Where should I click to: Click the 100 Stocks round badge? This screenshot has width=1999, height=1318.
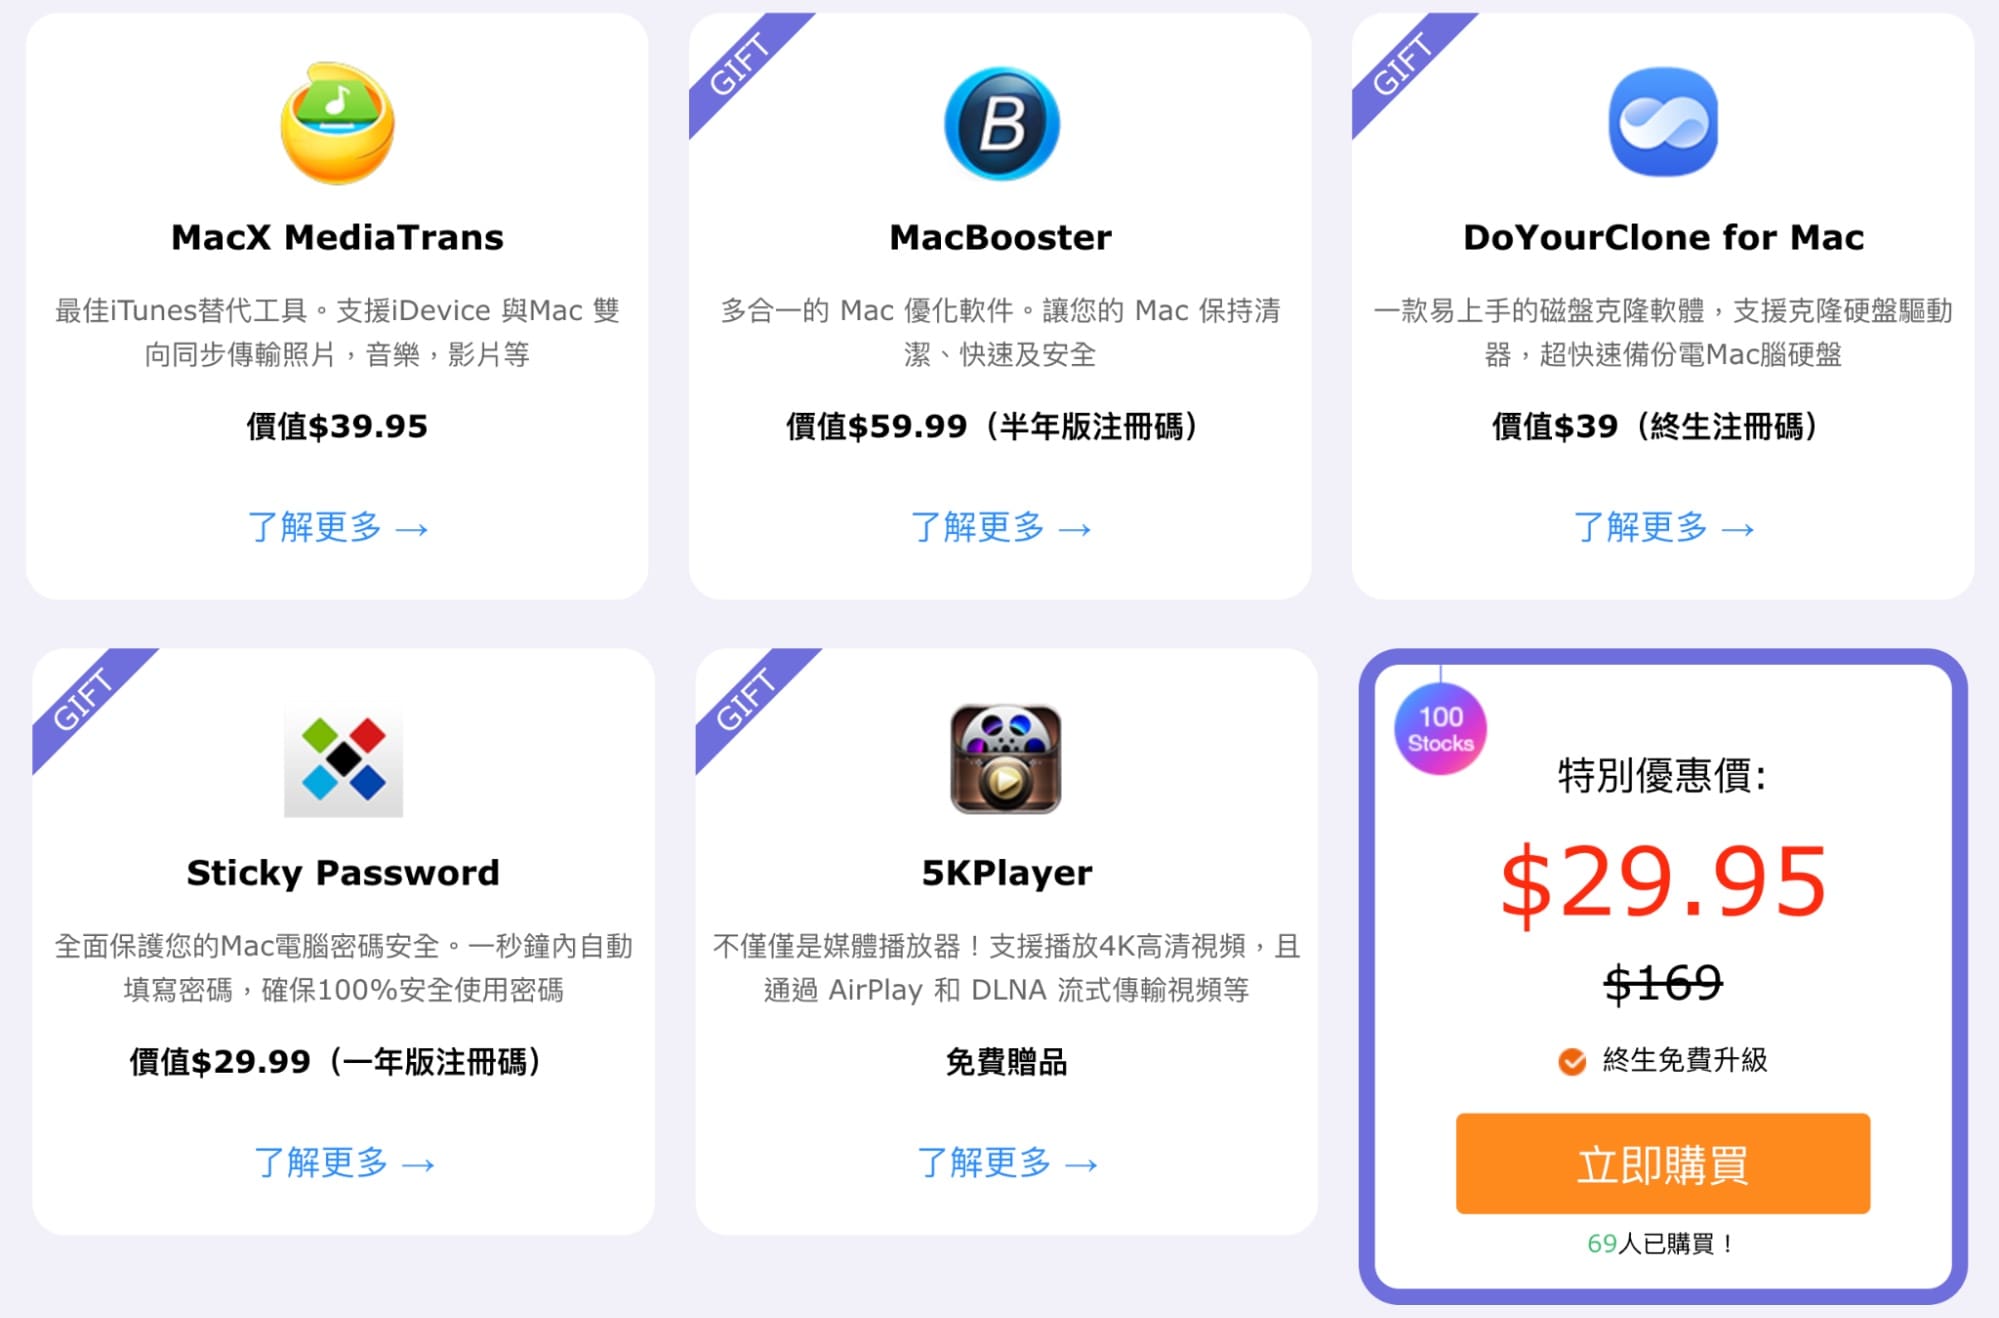coord(1440,729)
